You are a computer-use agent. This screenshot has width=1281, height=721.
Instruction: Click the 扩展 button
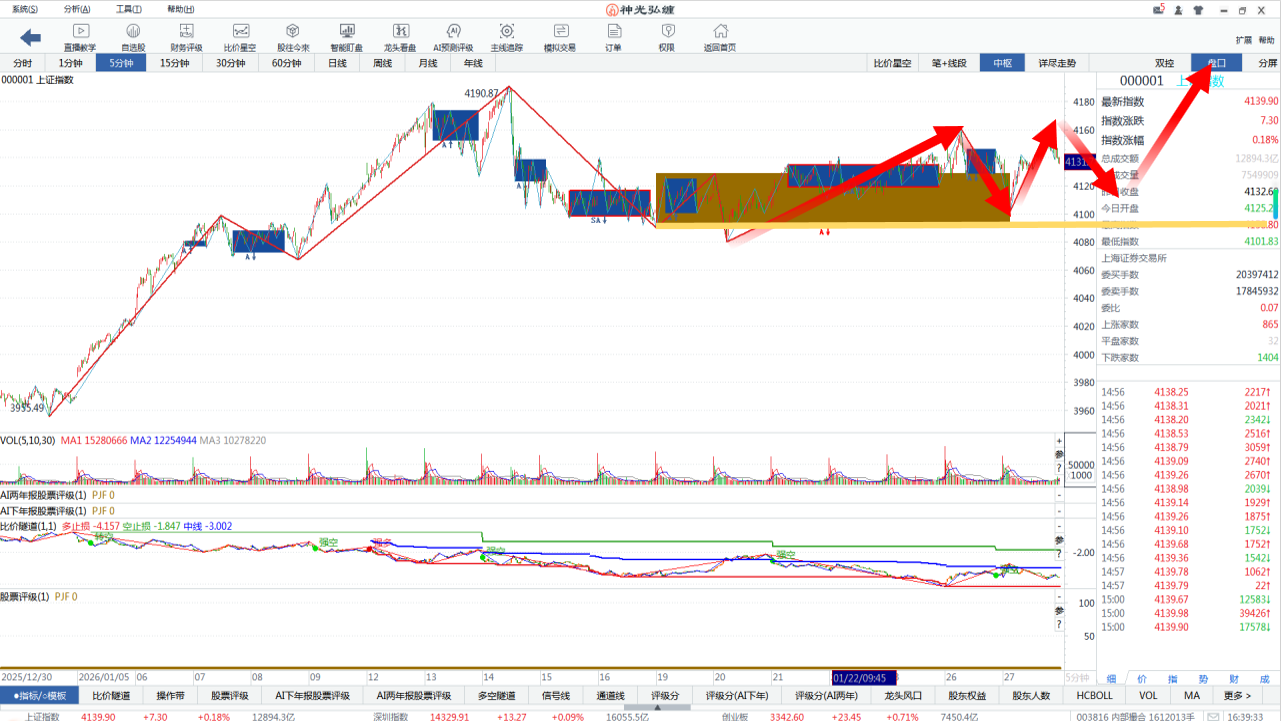point(1243,40)
